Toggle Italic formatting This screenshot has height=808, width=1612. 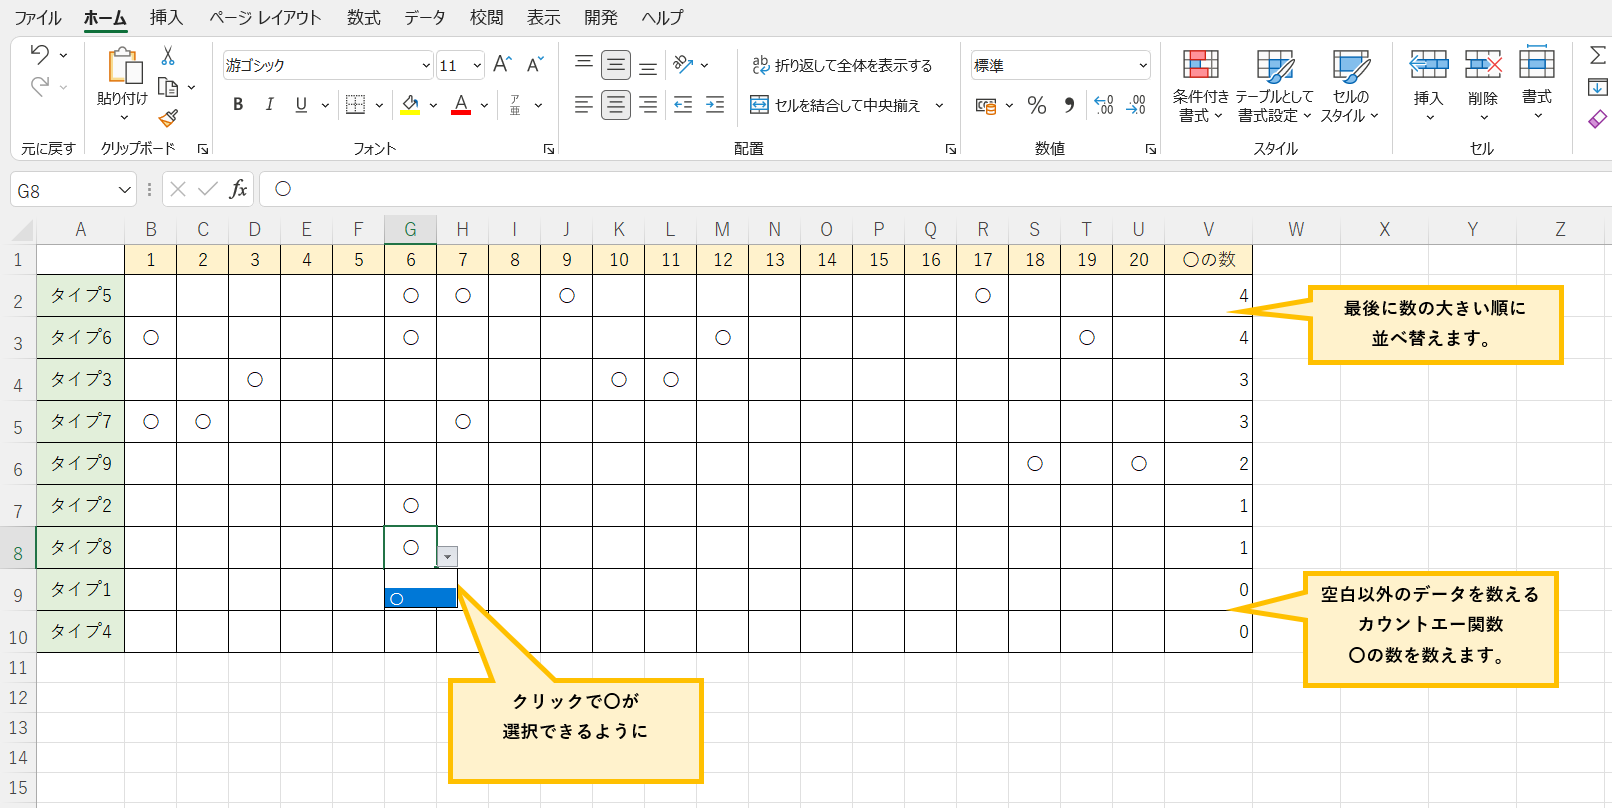[269, 105]
